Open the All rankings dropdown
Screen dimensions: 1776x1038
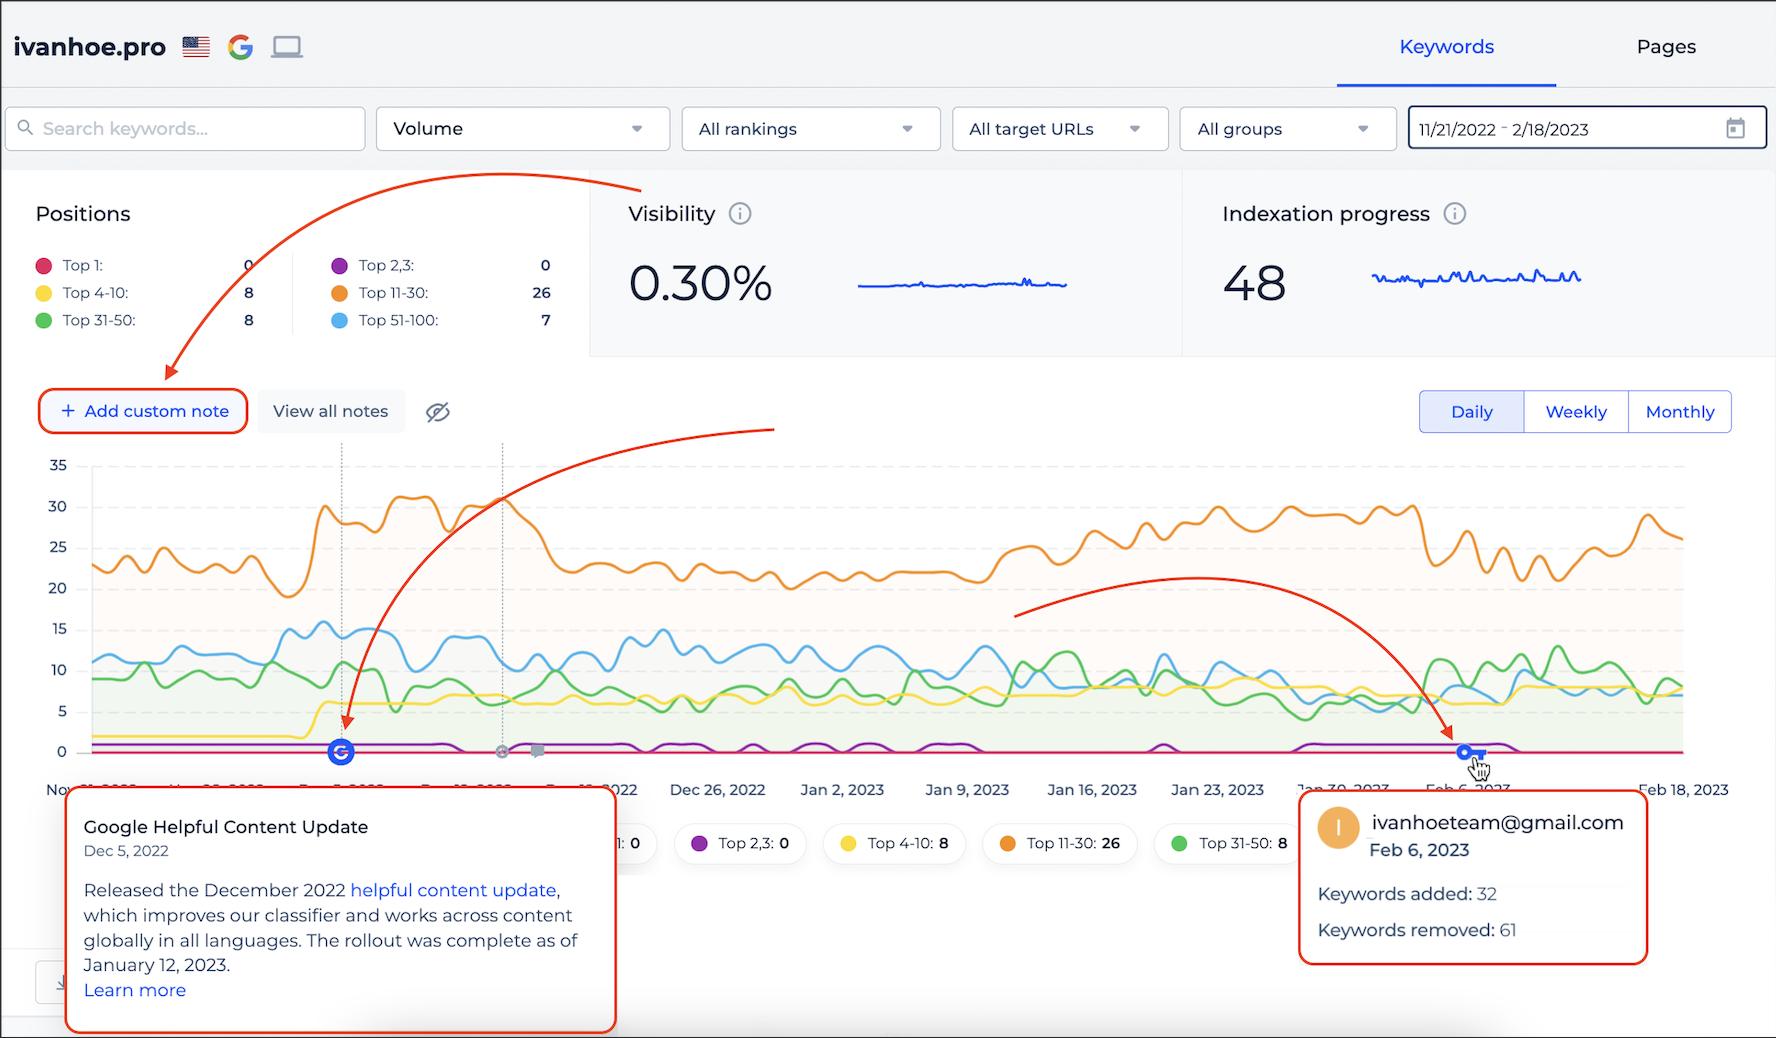[x=811, y=129]
